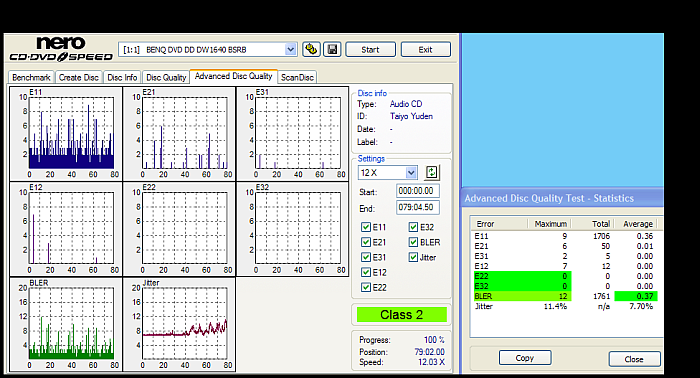The height and width of the screenshot is (378, 700).
Task: Click the floppy disk save icon
Action: tap(332, 49)
